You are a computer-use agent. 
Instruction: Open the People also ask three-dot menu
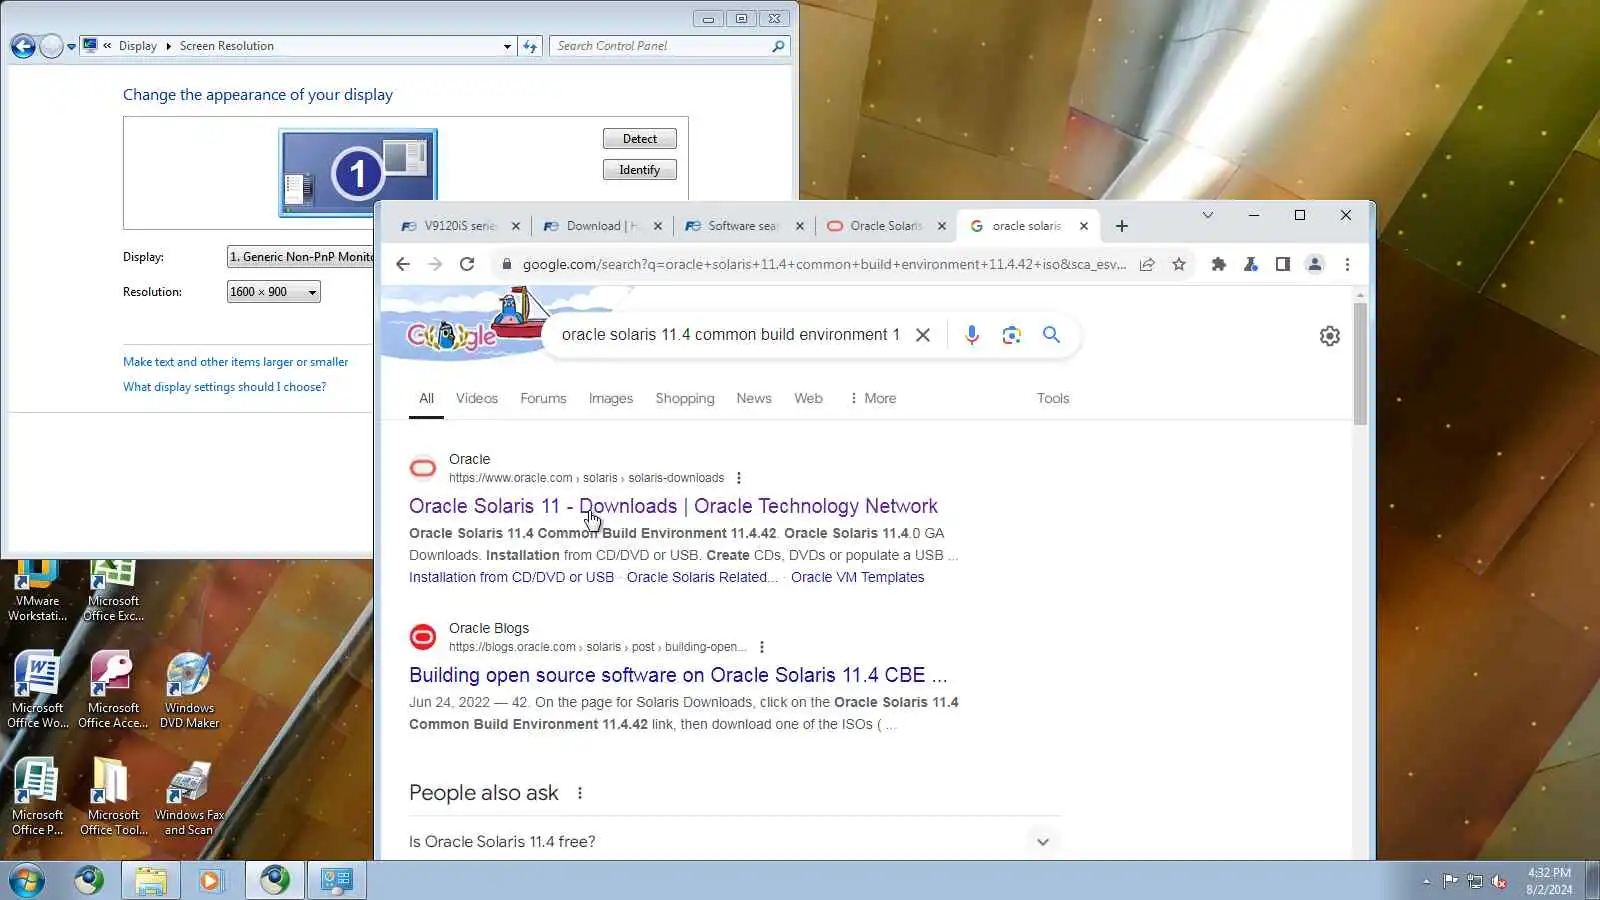click(x=579, y=793)
